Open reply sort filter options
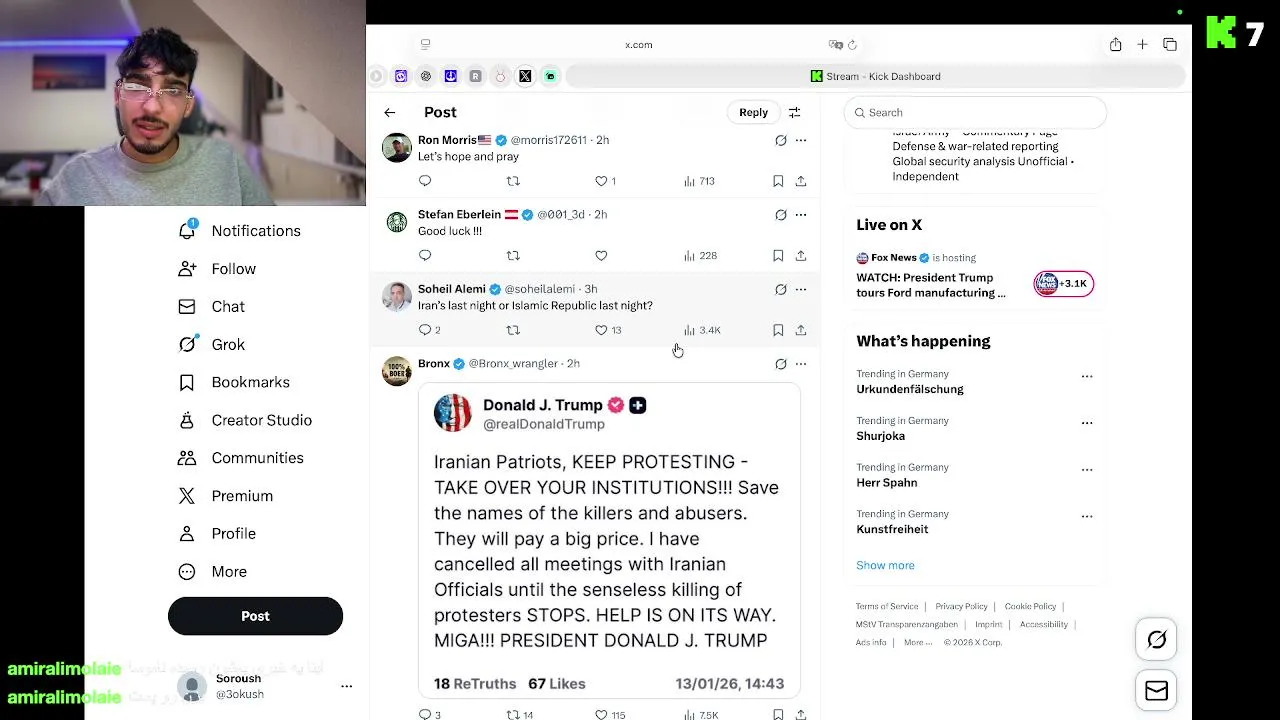Screen dimensions: 1280x720 point(794,113)
